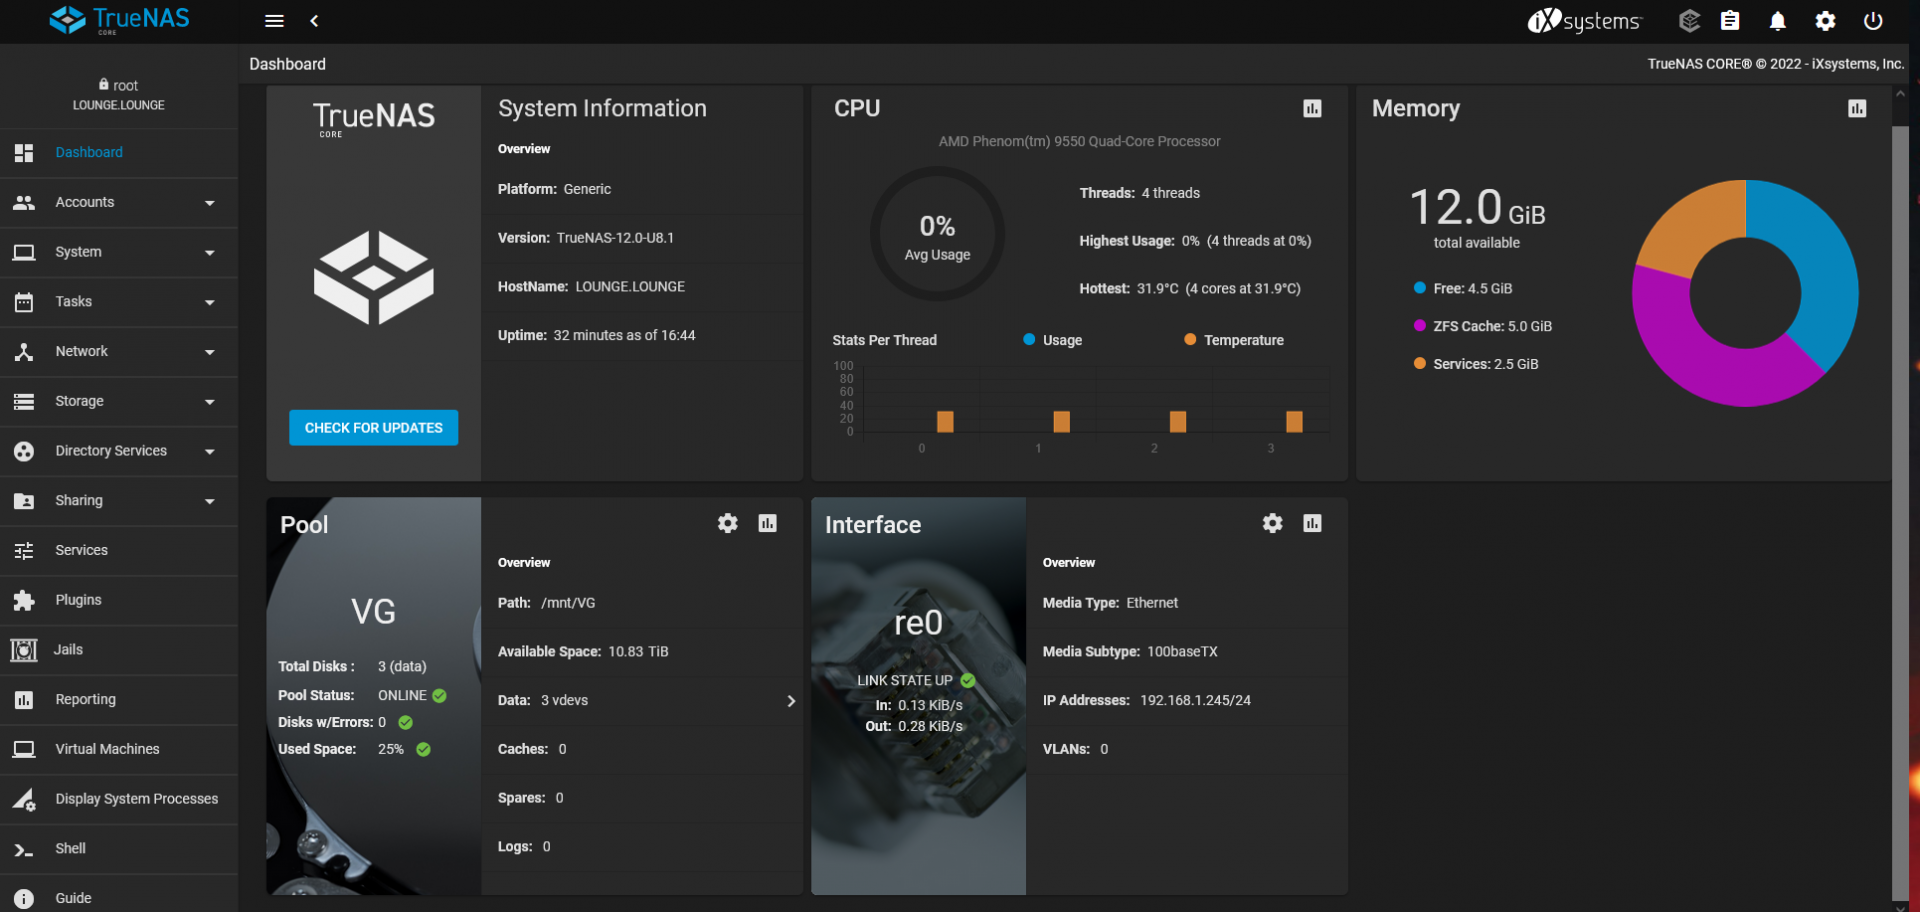Toggle the hamburger side menu button
This screenshot has width=1920, height=912.
click(274, 21)
